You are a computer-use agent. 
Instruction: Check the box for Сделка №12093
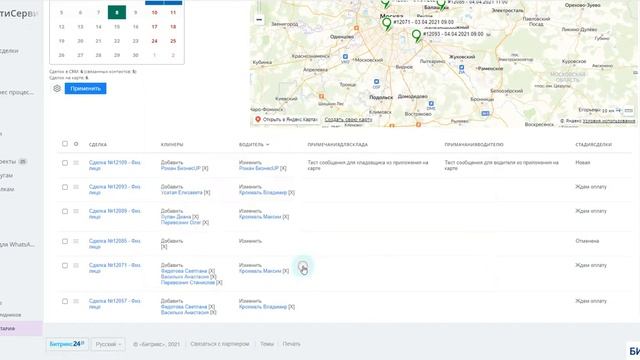[x=65, y=187]
